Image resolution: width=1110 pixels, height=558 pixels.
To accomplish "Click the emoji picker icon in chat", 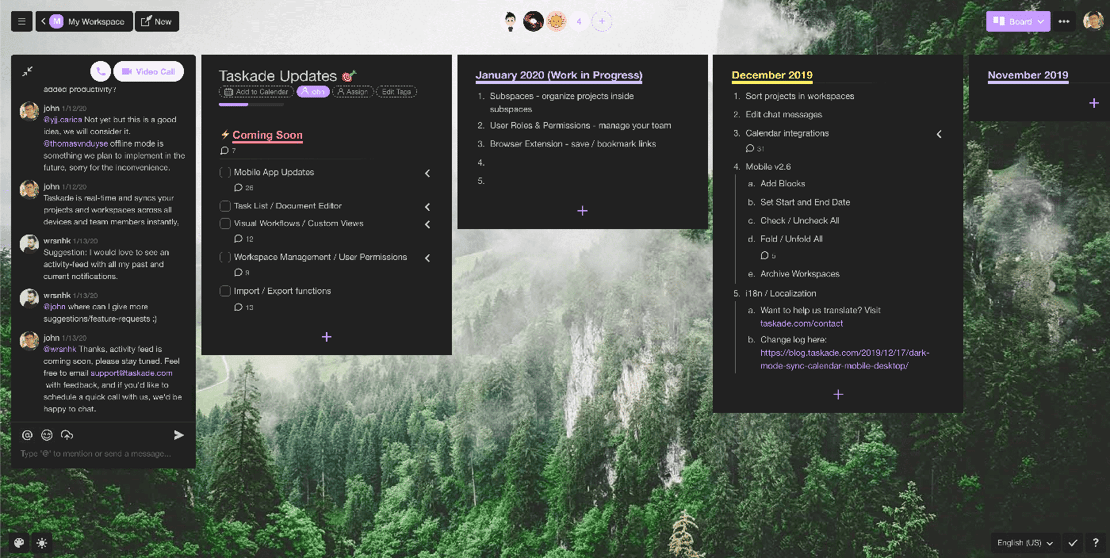I will click(x=47, y=435).
